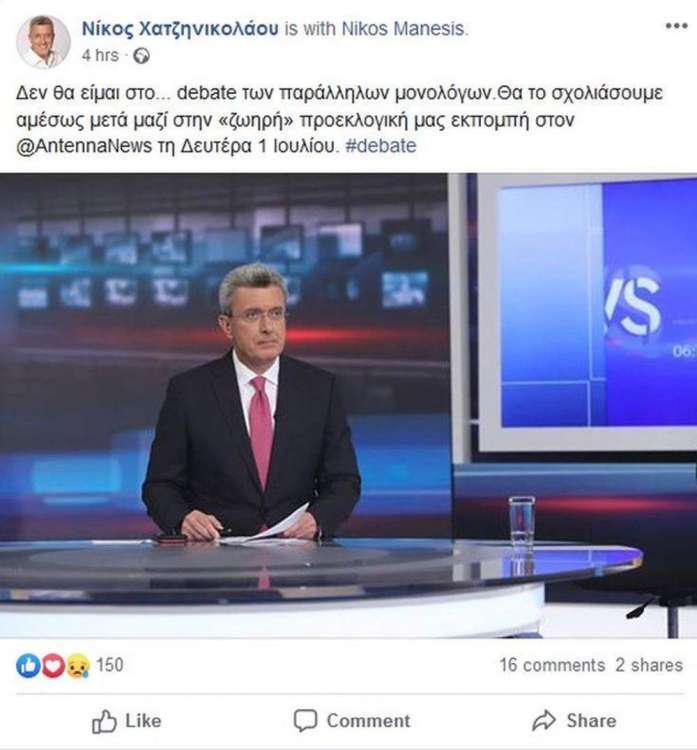
Task: Open the three-dot post options menu
Action: 676,26
